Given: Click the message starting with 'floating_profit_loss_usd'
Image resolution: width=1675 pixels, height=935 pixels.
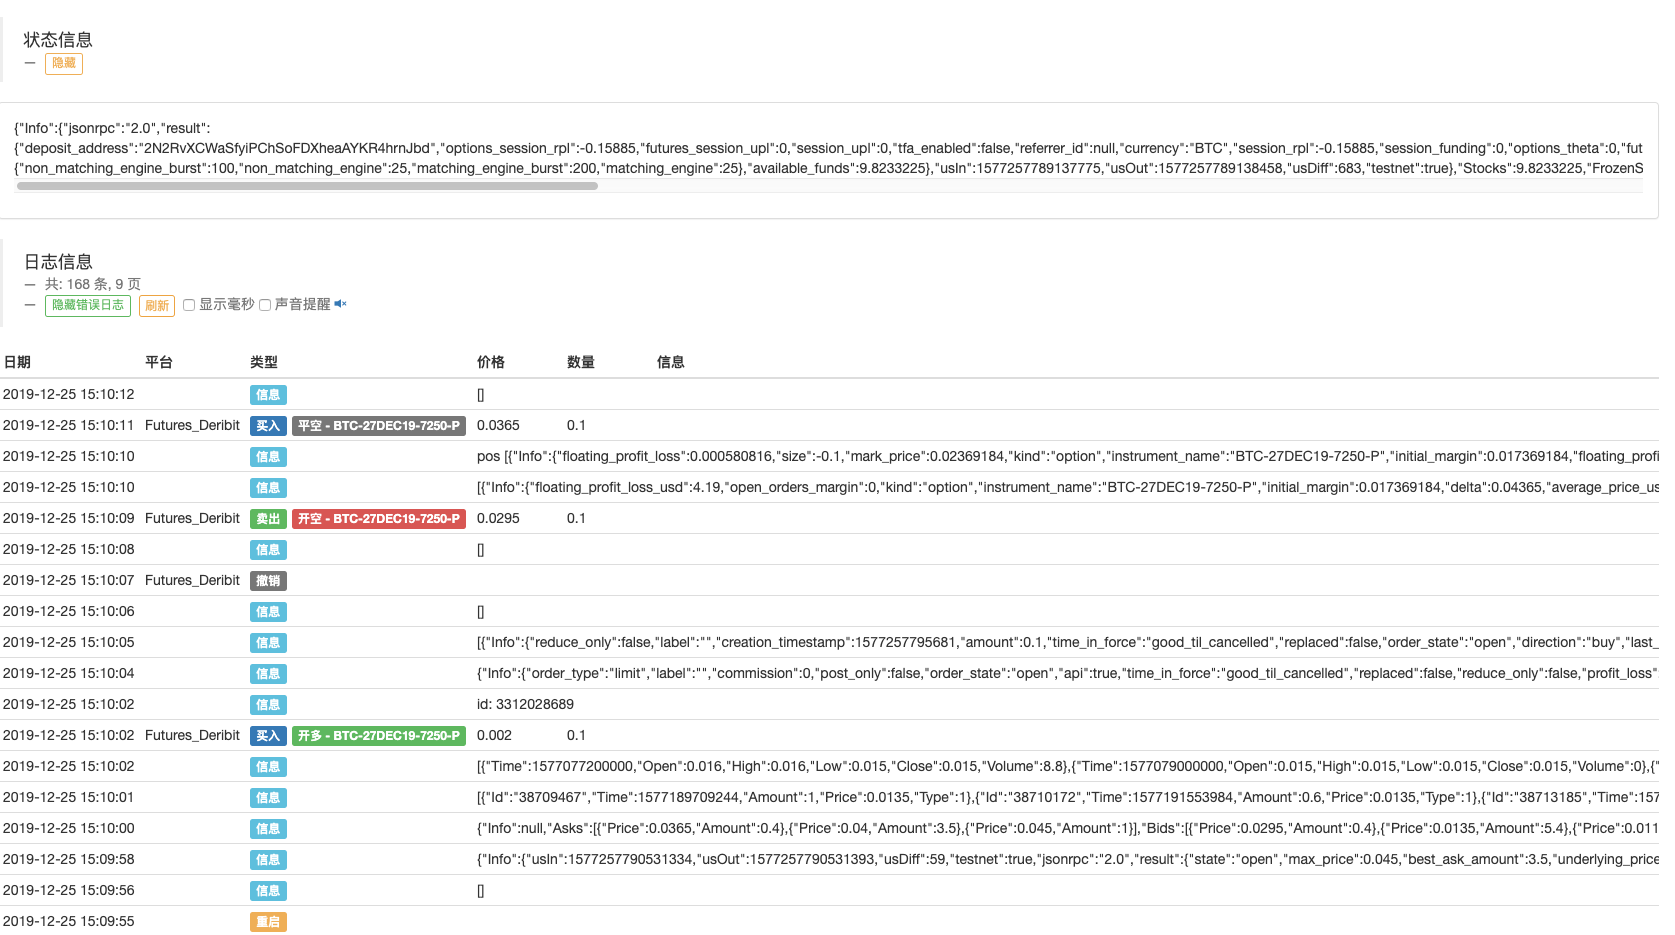Looking at the screenshot, I should 1067,487.
